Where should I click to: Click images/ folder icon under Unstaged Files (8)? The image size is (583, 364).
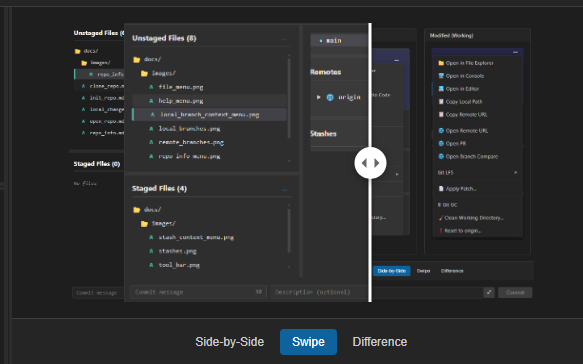tap(144, 73)
